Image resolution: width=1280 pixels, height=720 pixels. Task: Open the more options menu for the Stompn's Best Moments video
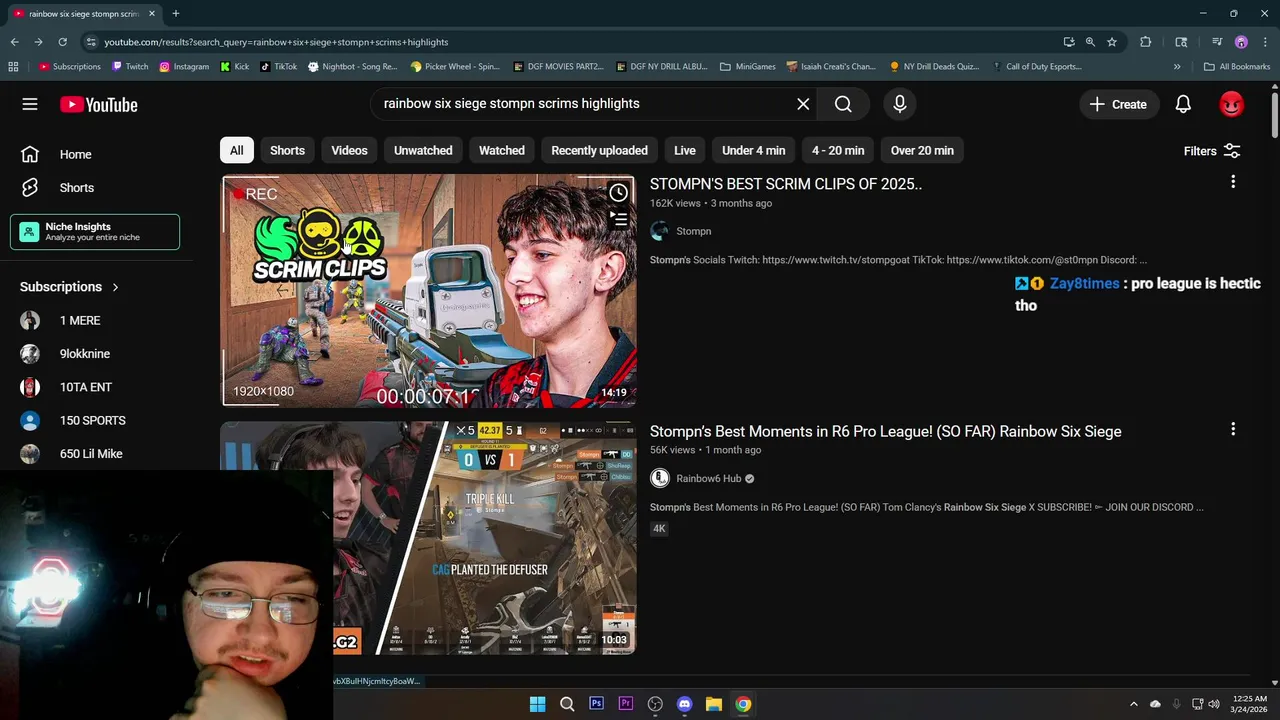[x=1233, y=429]
